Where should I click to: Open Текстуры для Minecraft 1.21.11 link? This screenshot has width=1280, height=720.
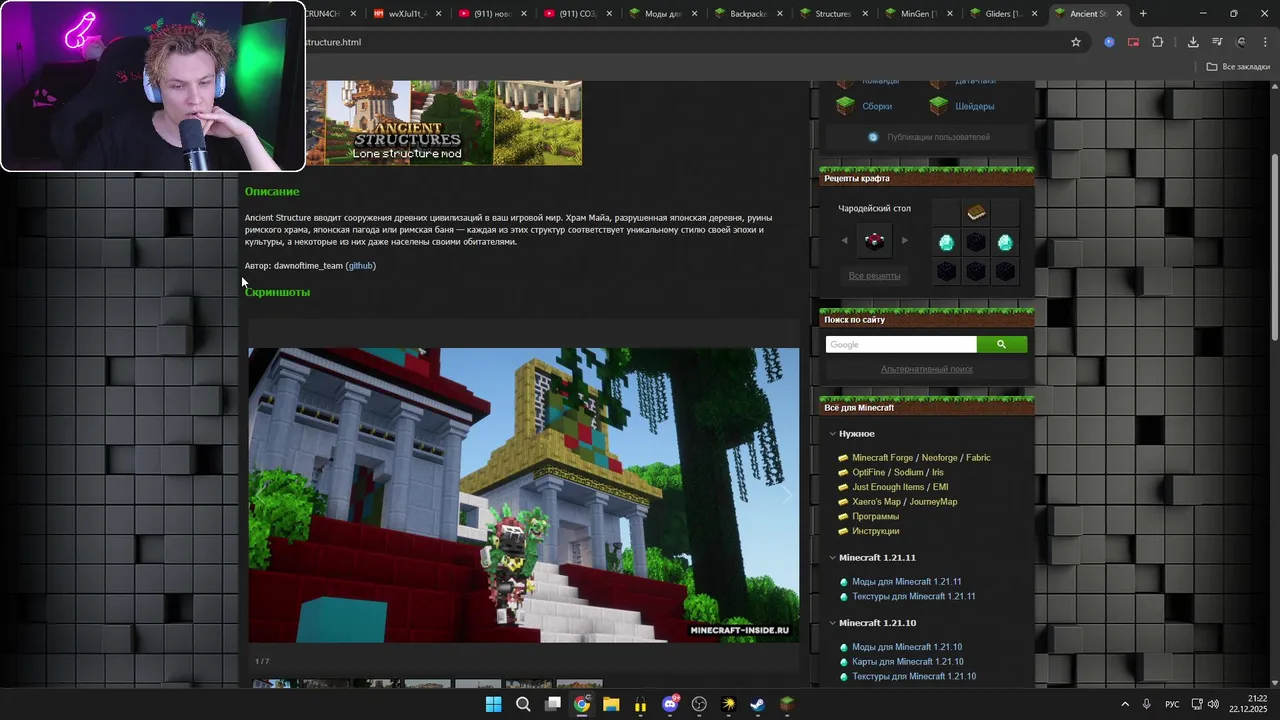pos(913,597)
